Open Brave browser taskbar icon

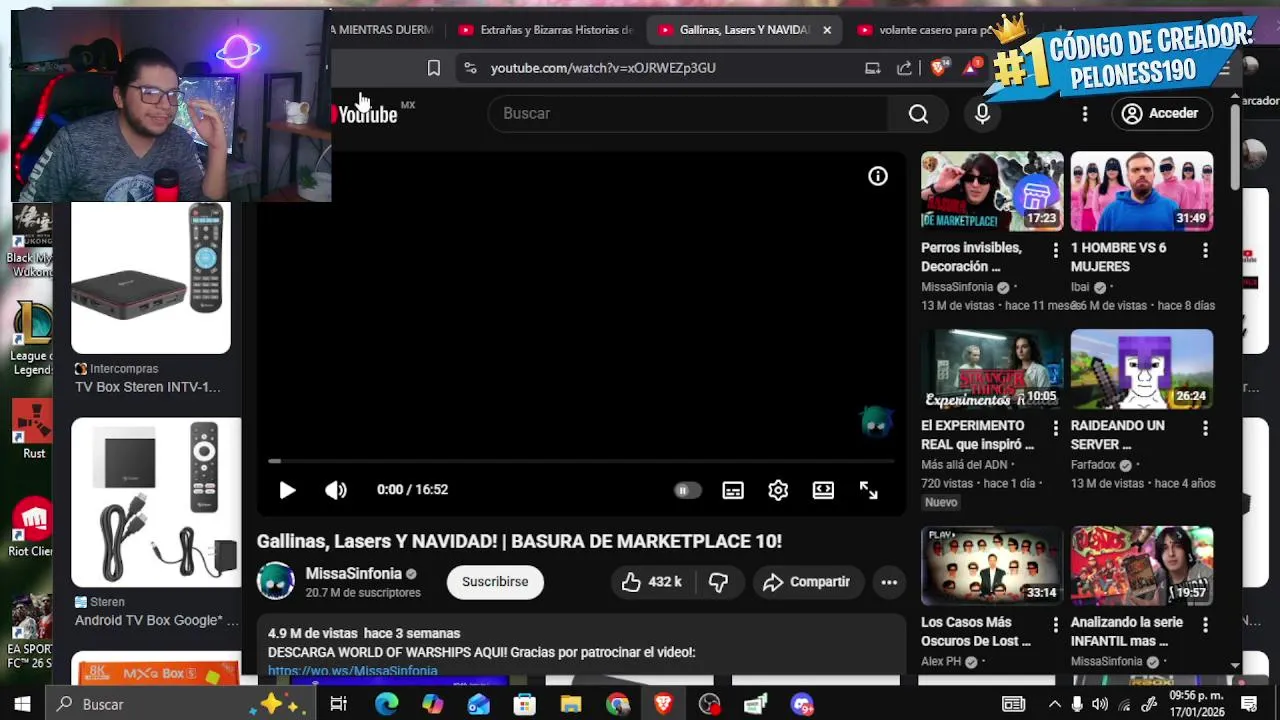[663, 704]
